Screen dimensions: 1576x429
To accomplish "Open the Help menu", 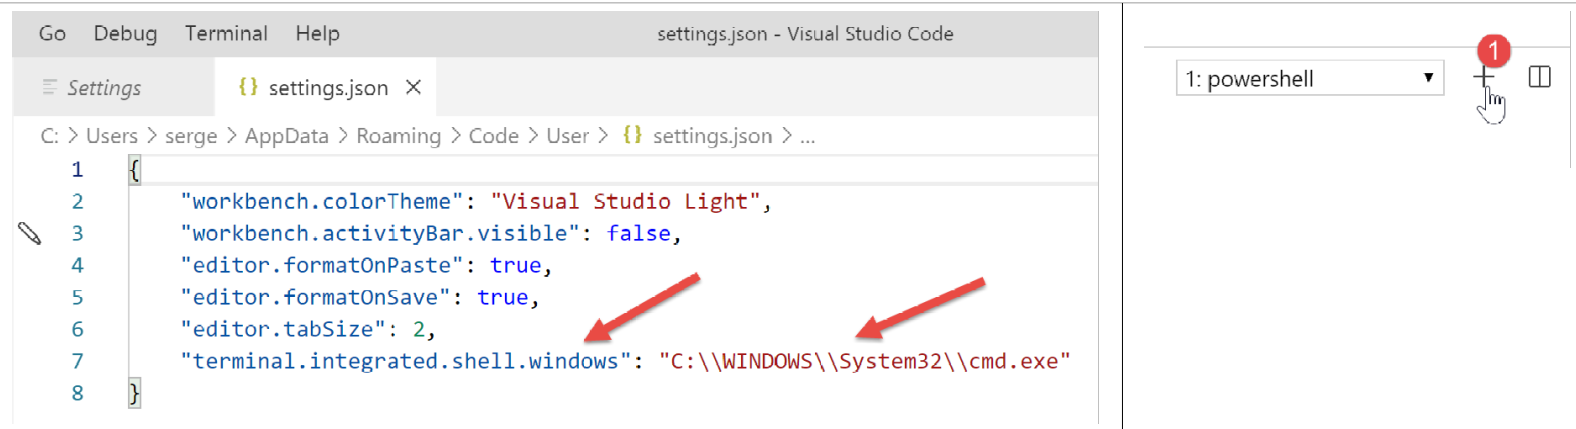I will (317, 33).
